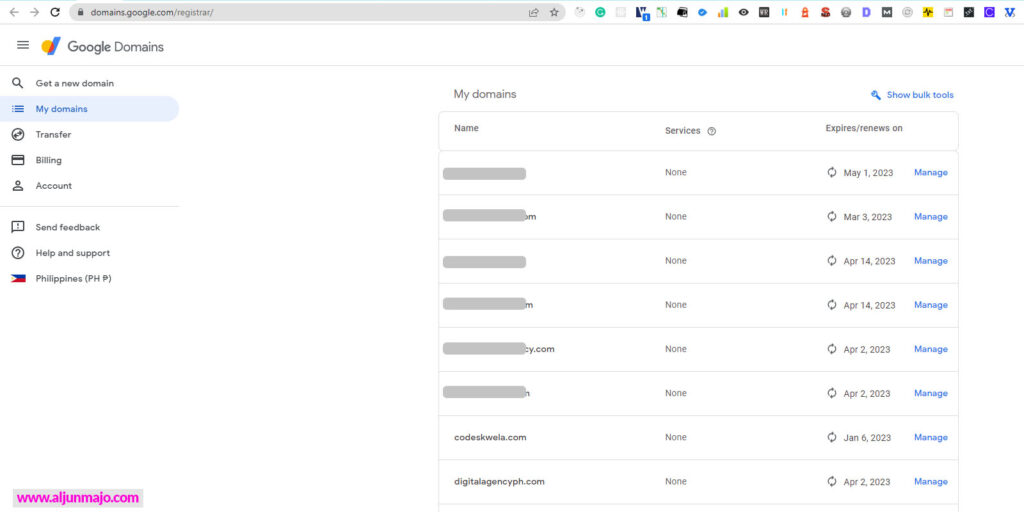Click the green Grammarly extension icon
This screenshot has width=1024, height=512.
pyautogui.click(x=600, y=12)
